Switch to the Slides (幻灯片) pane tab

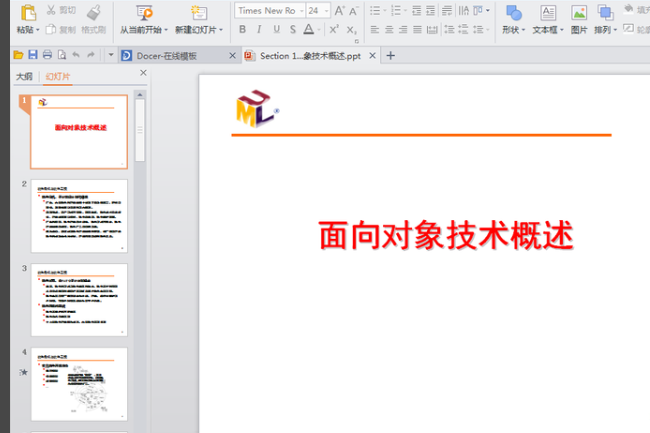[x=58, y=77]
